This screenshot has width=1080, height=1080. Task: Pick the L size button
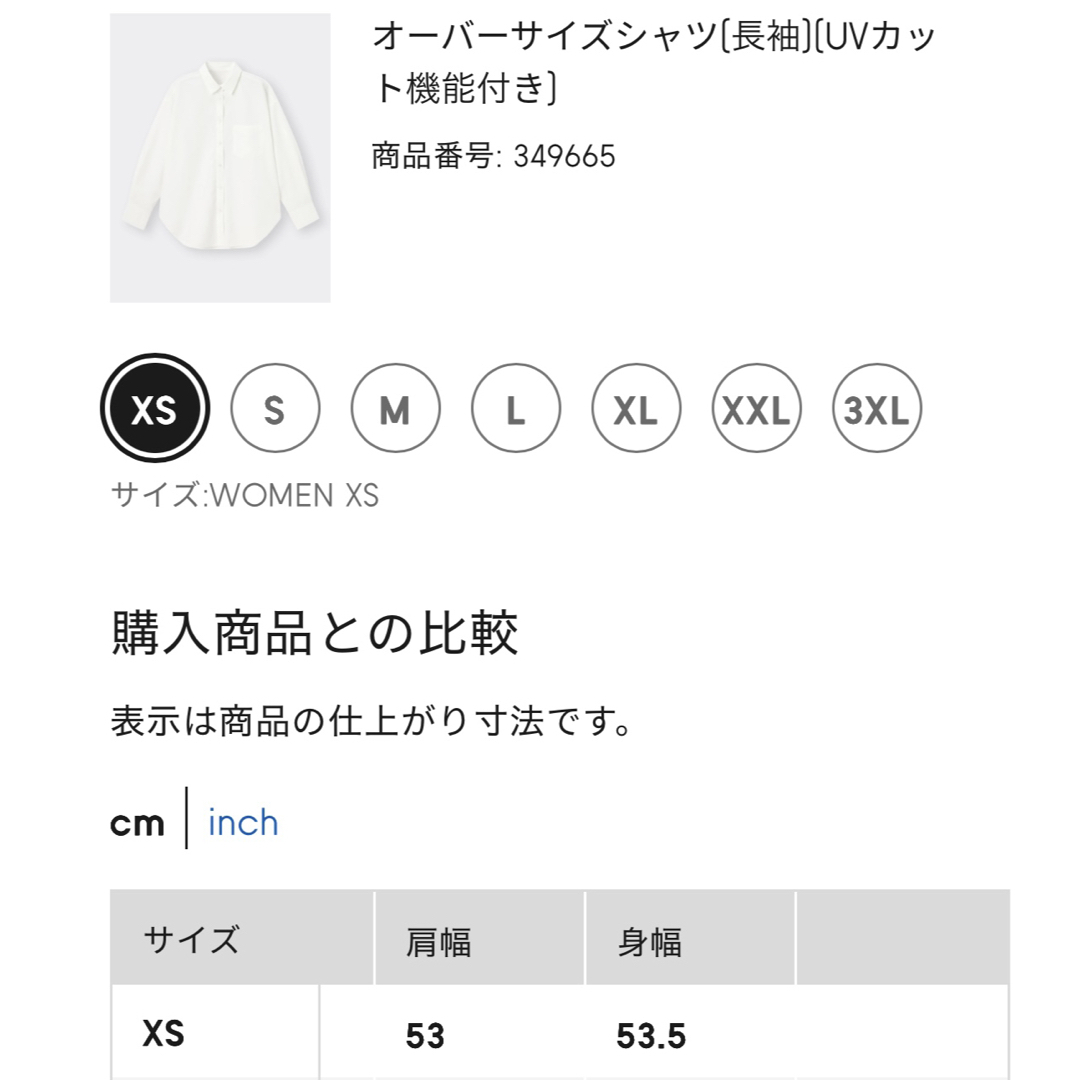click(x=516, y=408)
